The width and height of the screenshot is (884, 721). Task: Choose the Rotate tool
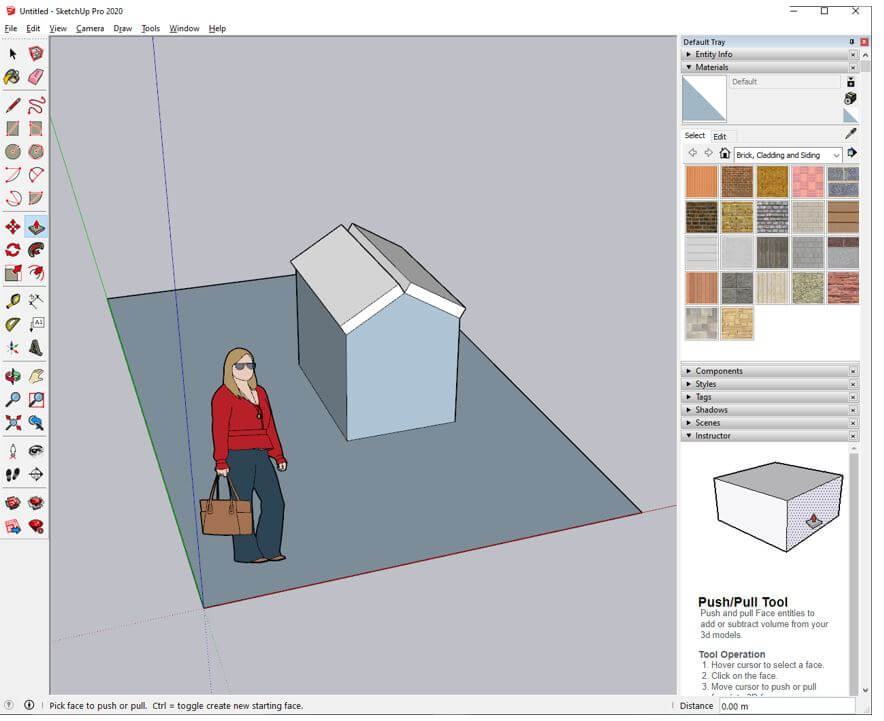click(x=13, y=250)
